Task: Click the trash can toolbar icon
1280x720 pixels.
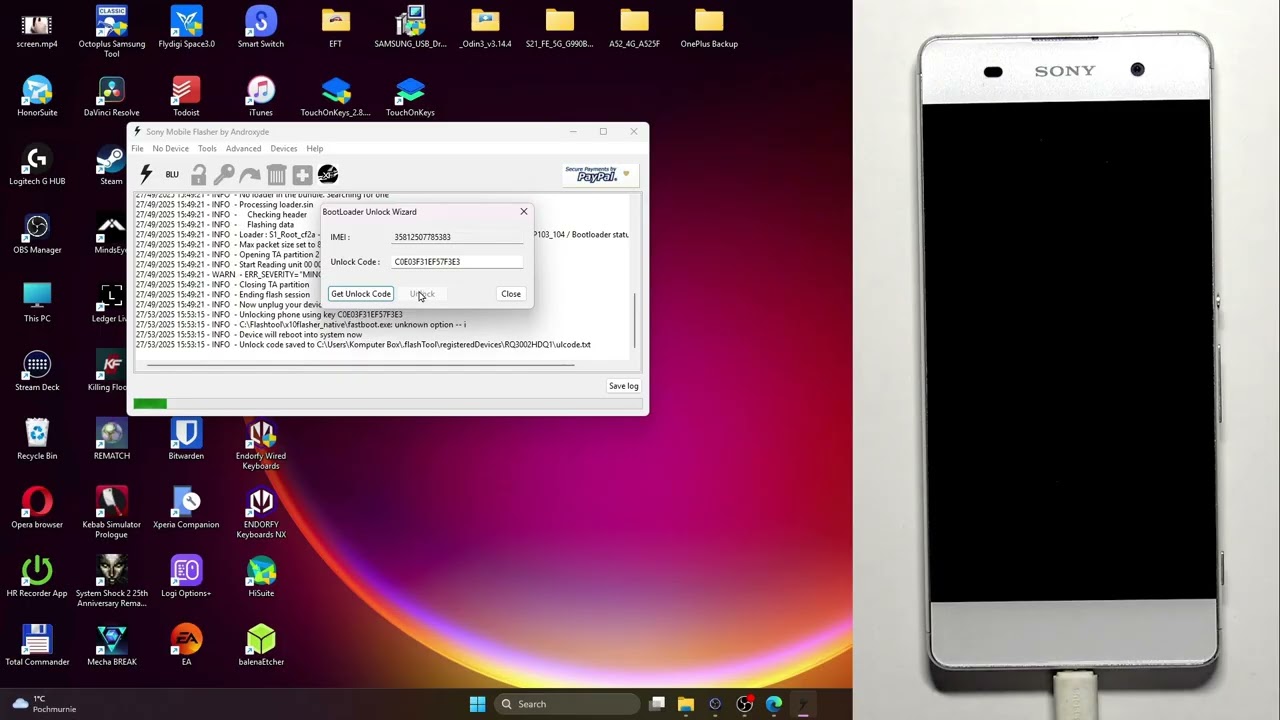Action: pyautogui.click(x=276, y=175)
